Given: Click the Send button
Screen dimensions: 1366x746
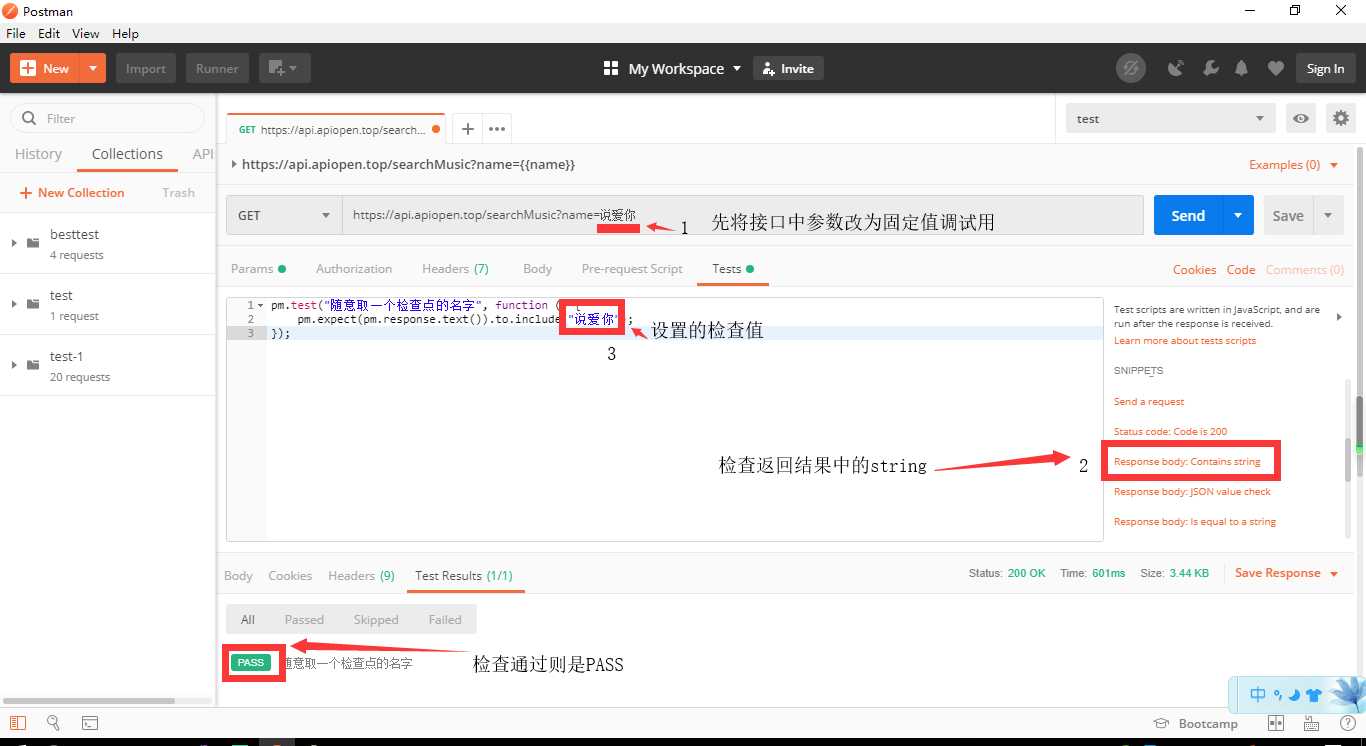Looking at the screenshot, I should (x=1188, y=215).
